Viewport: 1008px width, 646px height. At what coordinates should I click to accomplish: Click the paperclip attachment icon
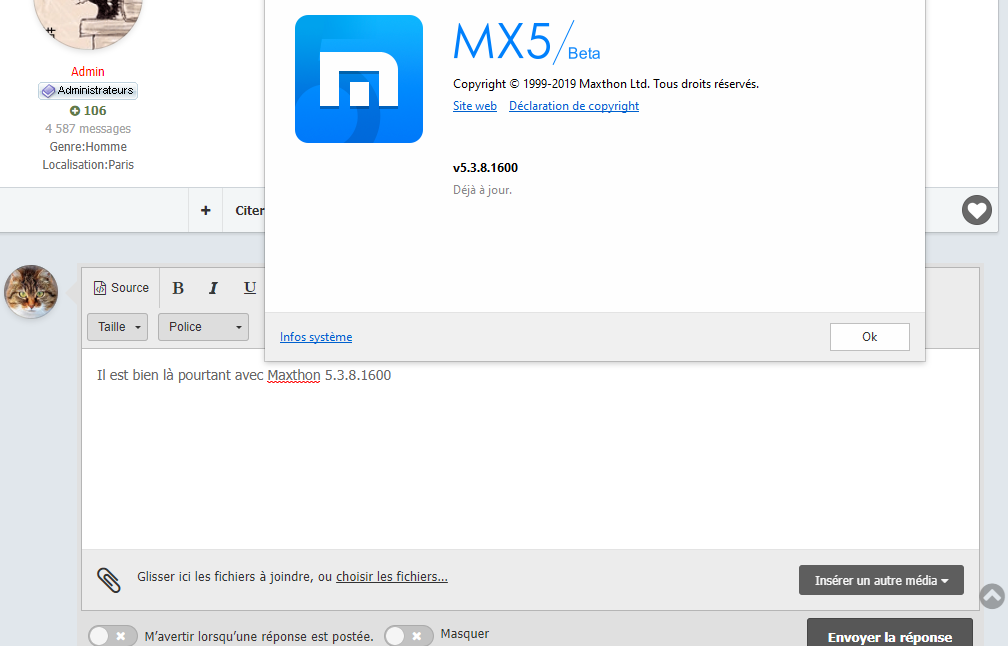[x=109, y=580]
